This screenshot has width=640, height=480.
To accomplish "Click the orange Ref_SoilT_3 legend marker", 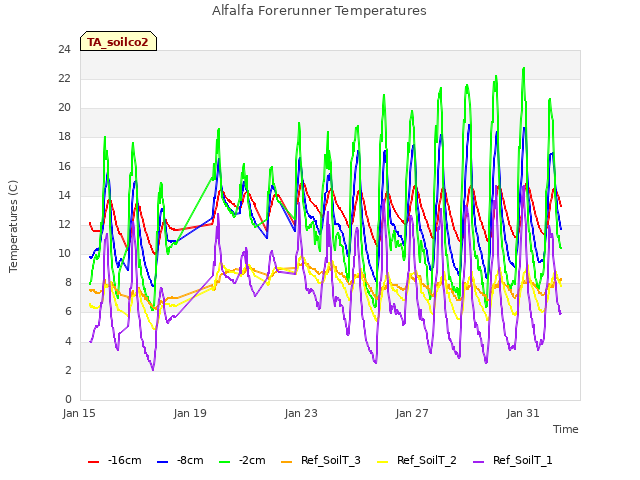I will click(287, 462).
